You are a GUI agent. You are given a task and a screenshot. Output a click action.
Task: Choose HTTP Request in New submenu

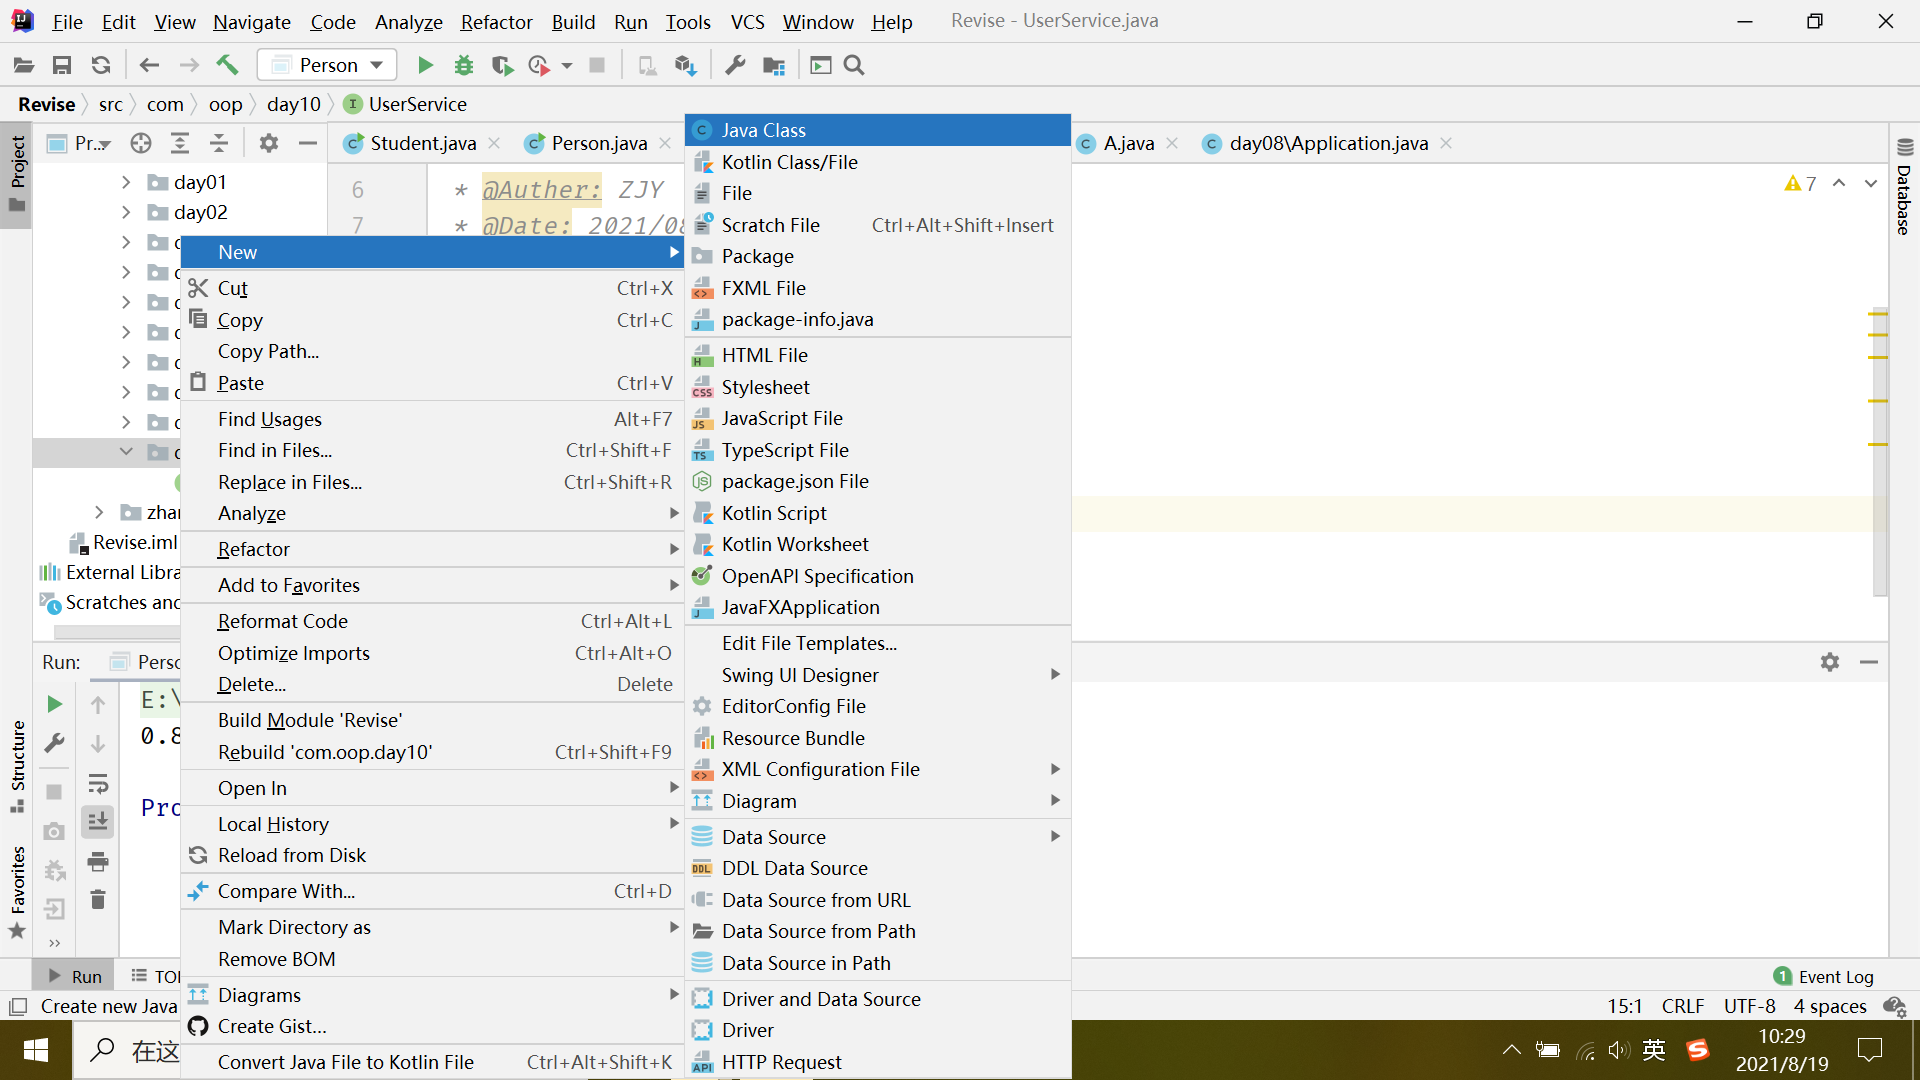click(878, 1062)
